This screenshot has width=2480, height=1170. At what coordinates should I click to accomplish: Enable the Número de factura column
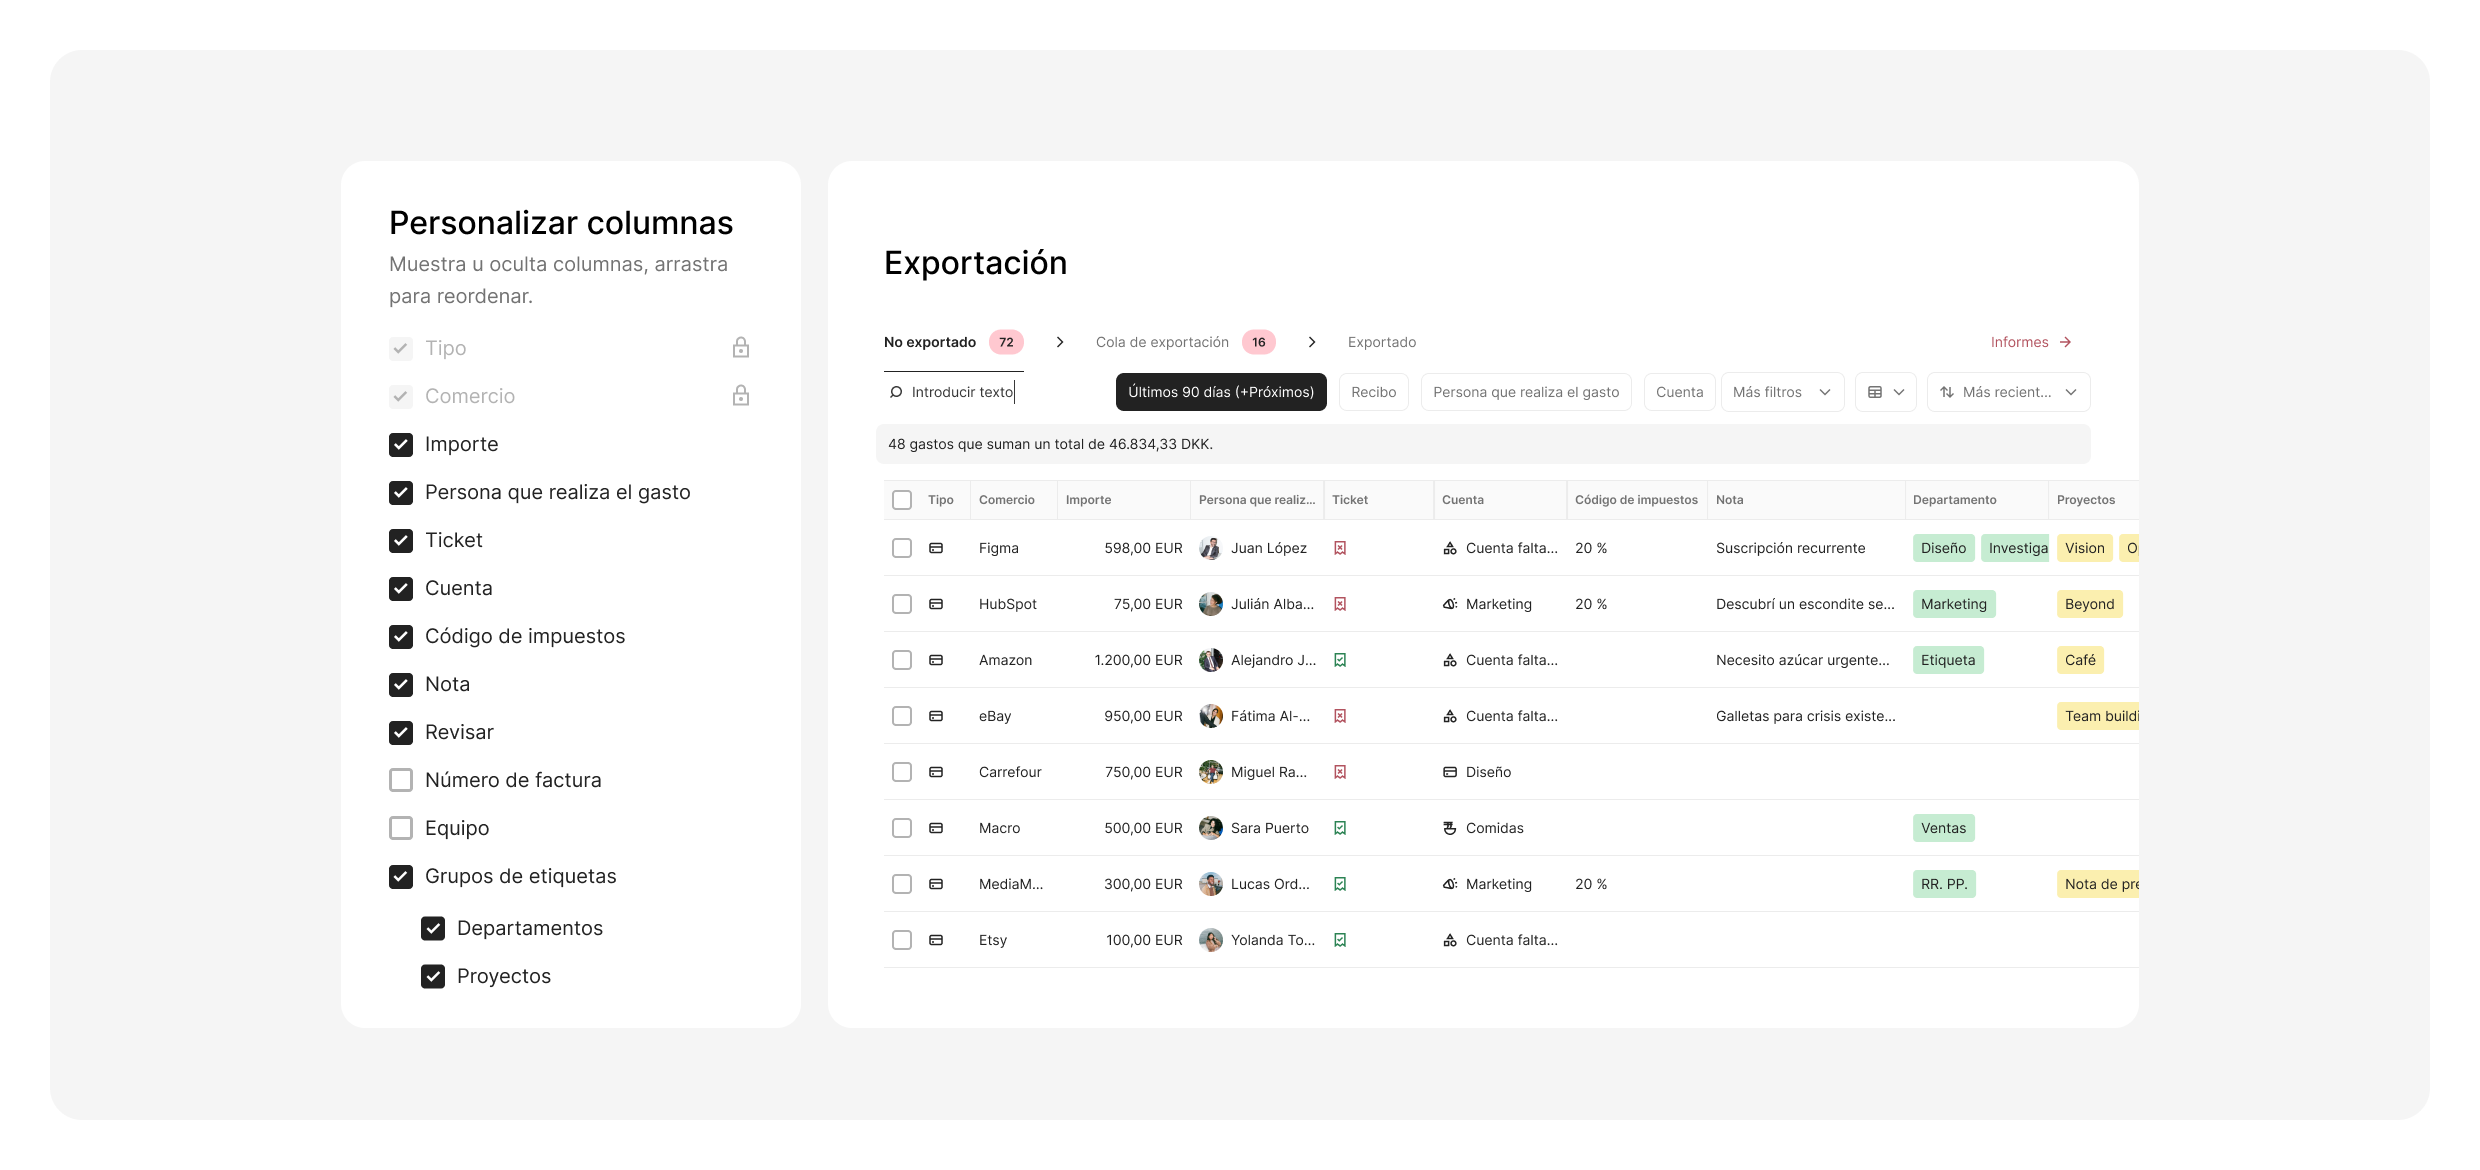tap(401, 780)
